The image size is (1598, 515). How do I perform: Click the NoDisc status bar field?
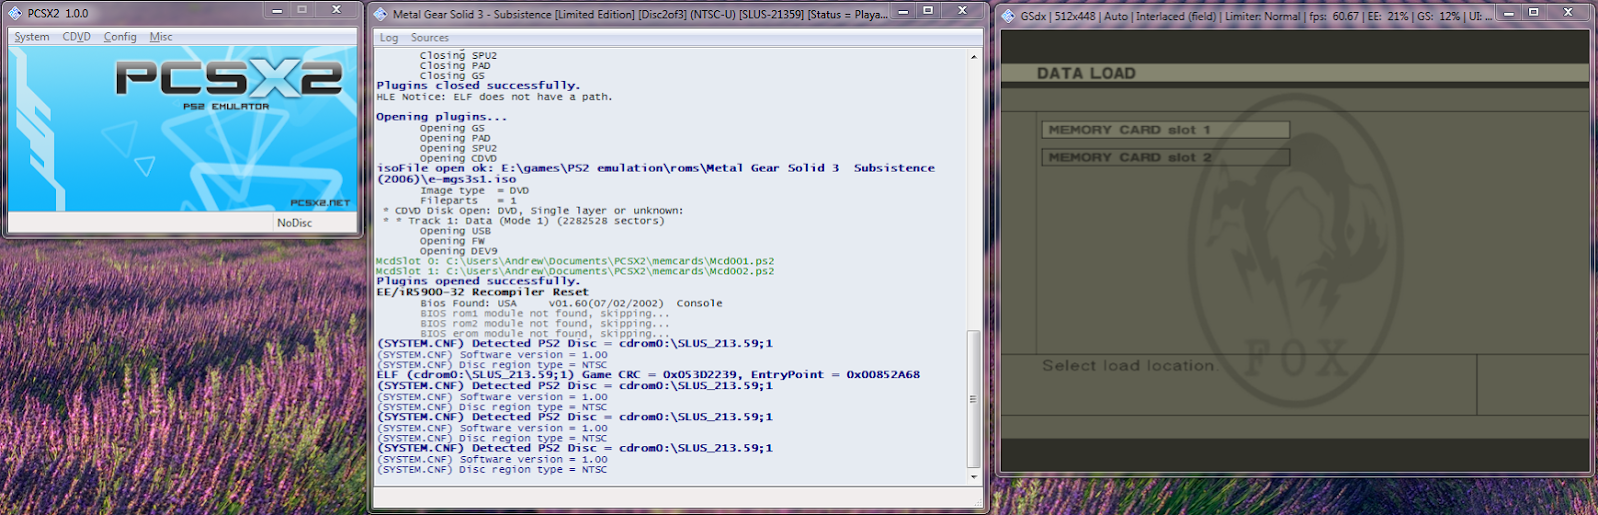pyautogui.click(x=316, y=223)
